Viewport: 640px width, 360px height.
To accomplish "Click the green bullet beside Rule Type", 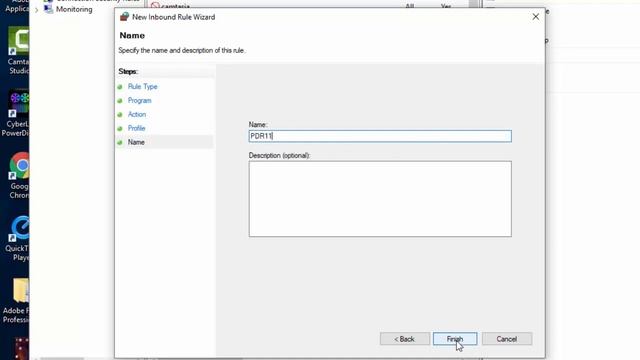I will pos(120,87).
